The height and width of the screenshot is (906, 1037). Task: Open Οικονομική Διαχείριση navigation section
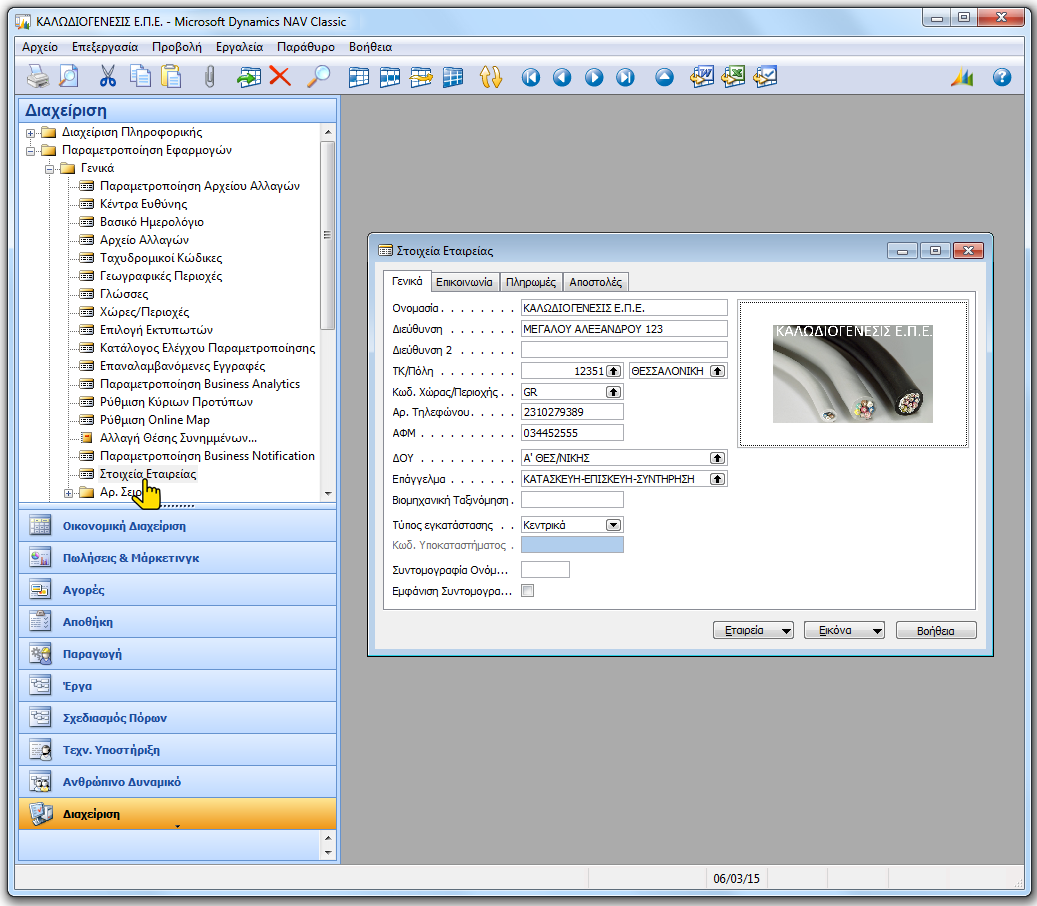pyautogui.click(x=177, y=526)
